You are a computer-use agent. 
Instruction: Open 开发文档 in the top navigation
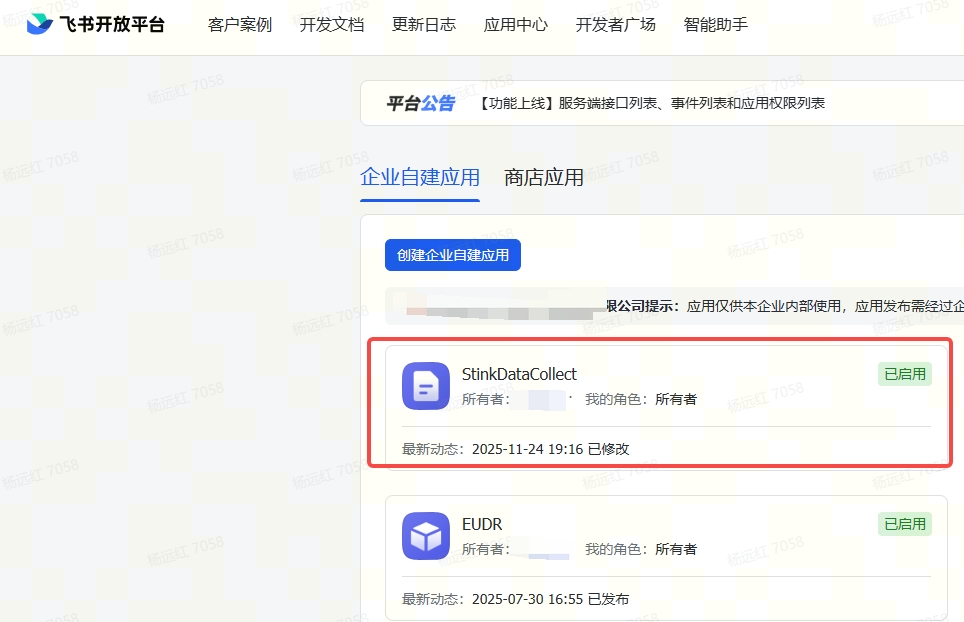332,25
